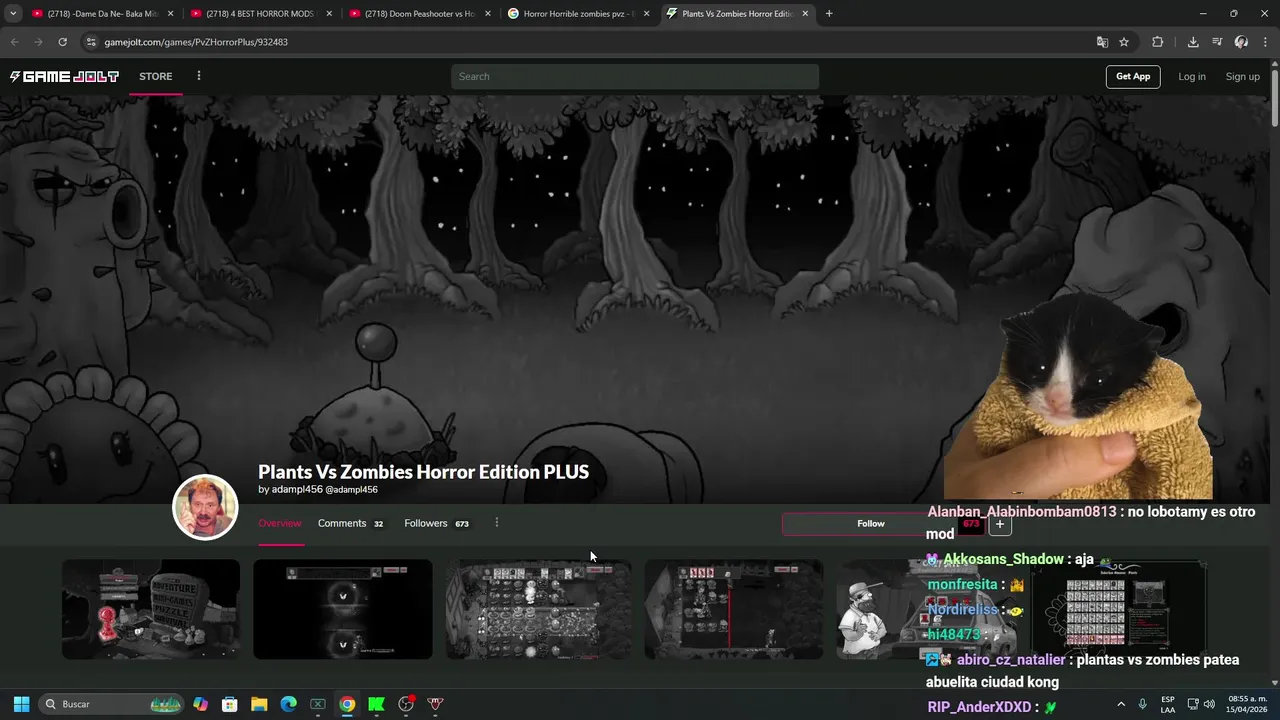The height and width of the screenshot is (720, 1280).
Task: Click the taskbar Buscar search box
Action: pyautogui.click(x=112, y=704)
